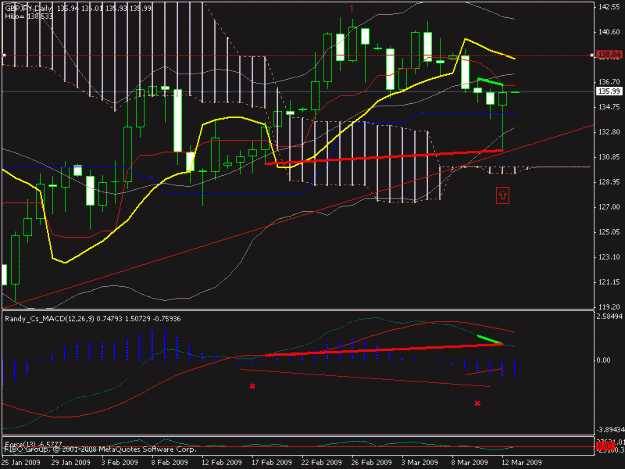Click price scale value 127.00
The width and height of the screenshot is (625, 469).
point(609,207)
